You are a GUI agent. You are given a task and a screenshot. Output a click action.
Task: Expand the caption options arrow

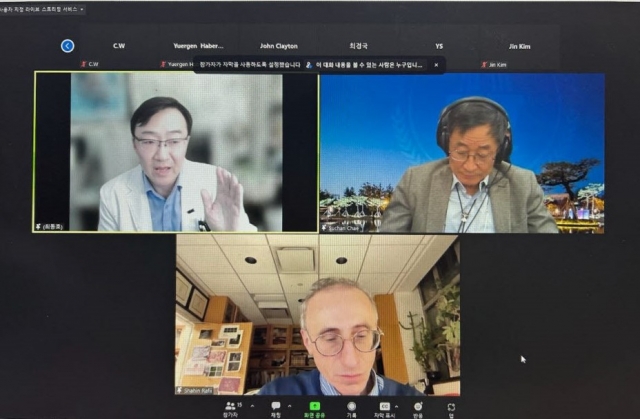coord(396,406)
